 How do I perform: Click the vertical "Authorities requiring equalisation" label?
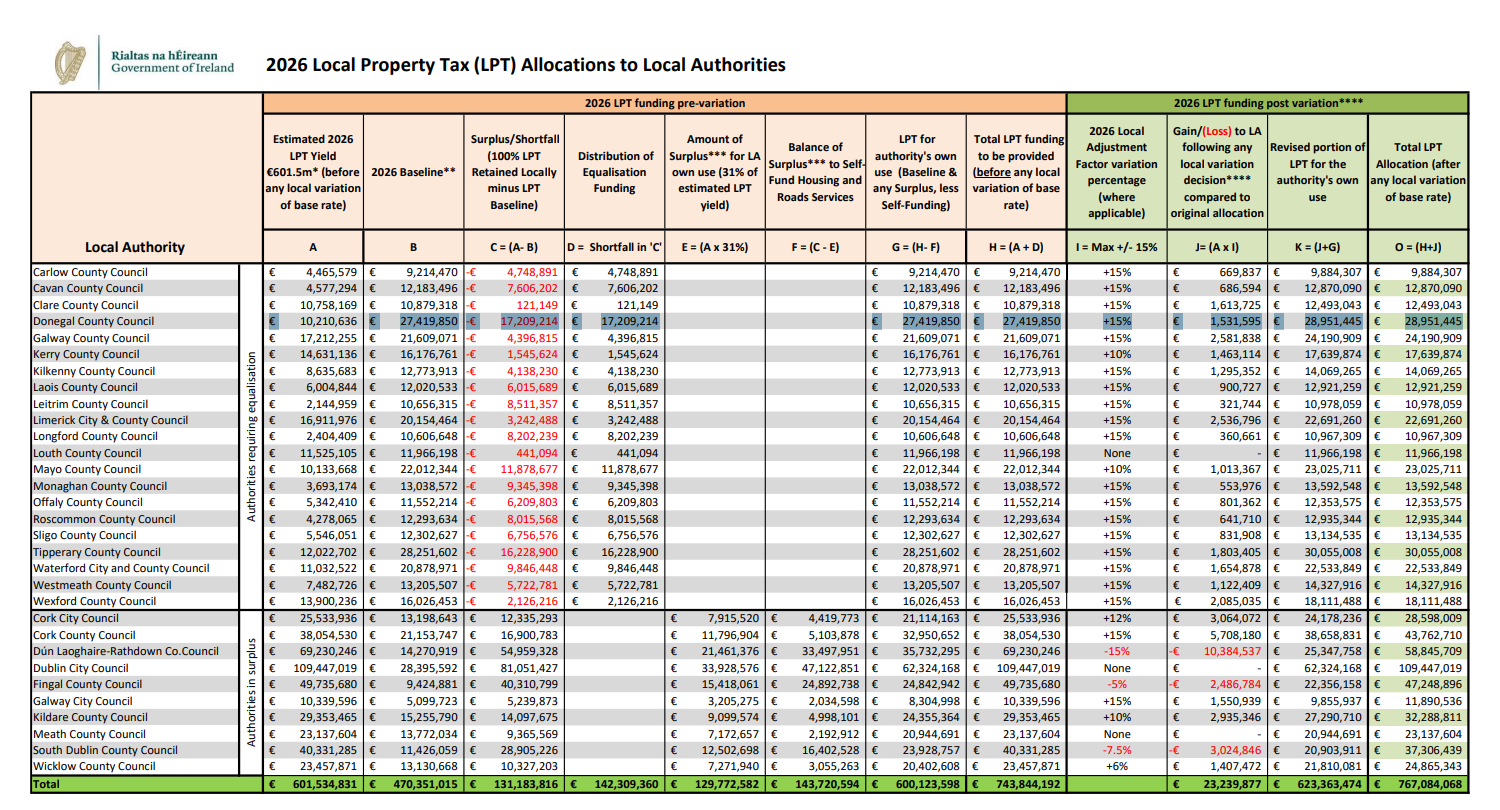click(252, 437)
